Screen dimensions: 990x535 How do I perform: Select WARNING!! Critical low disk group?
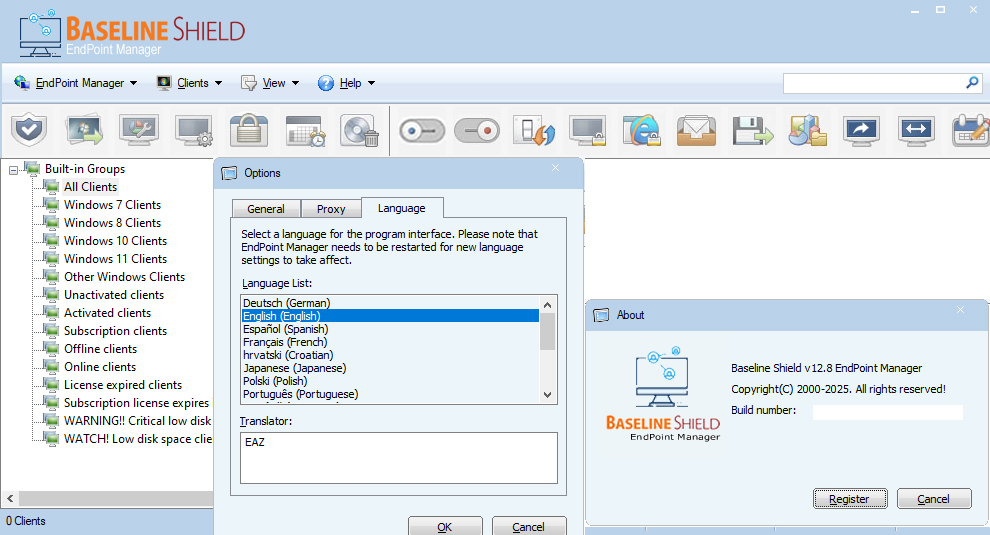(x=137, y=421)
